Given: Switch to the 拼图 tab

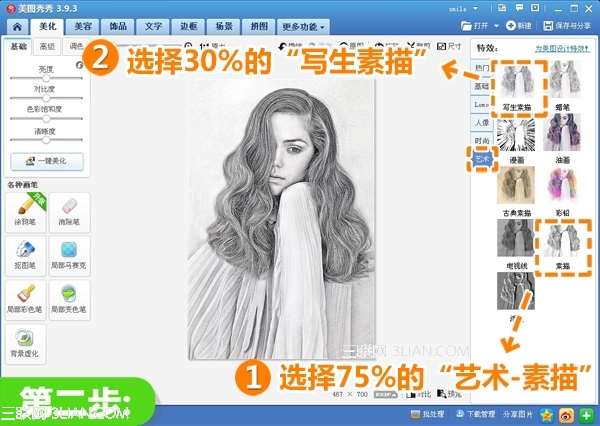Looking at the screenshot, I should tap(259, 26).
